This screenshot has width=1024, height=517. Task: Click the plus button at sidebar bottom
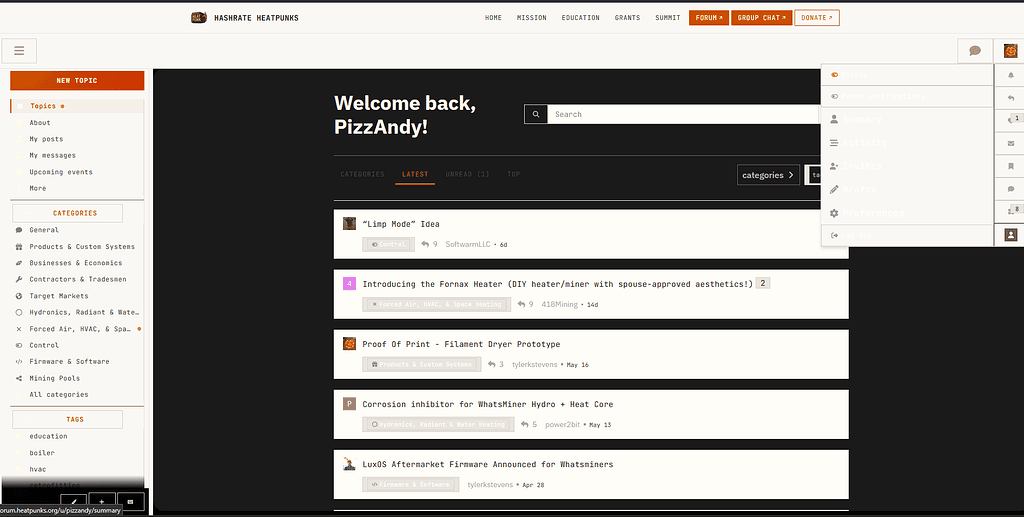pyautogui.click(x=101, y=501)
